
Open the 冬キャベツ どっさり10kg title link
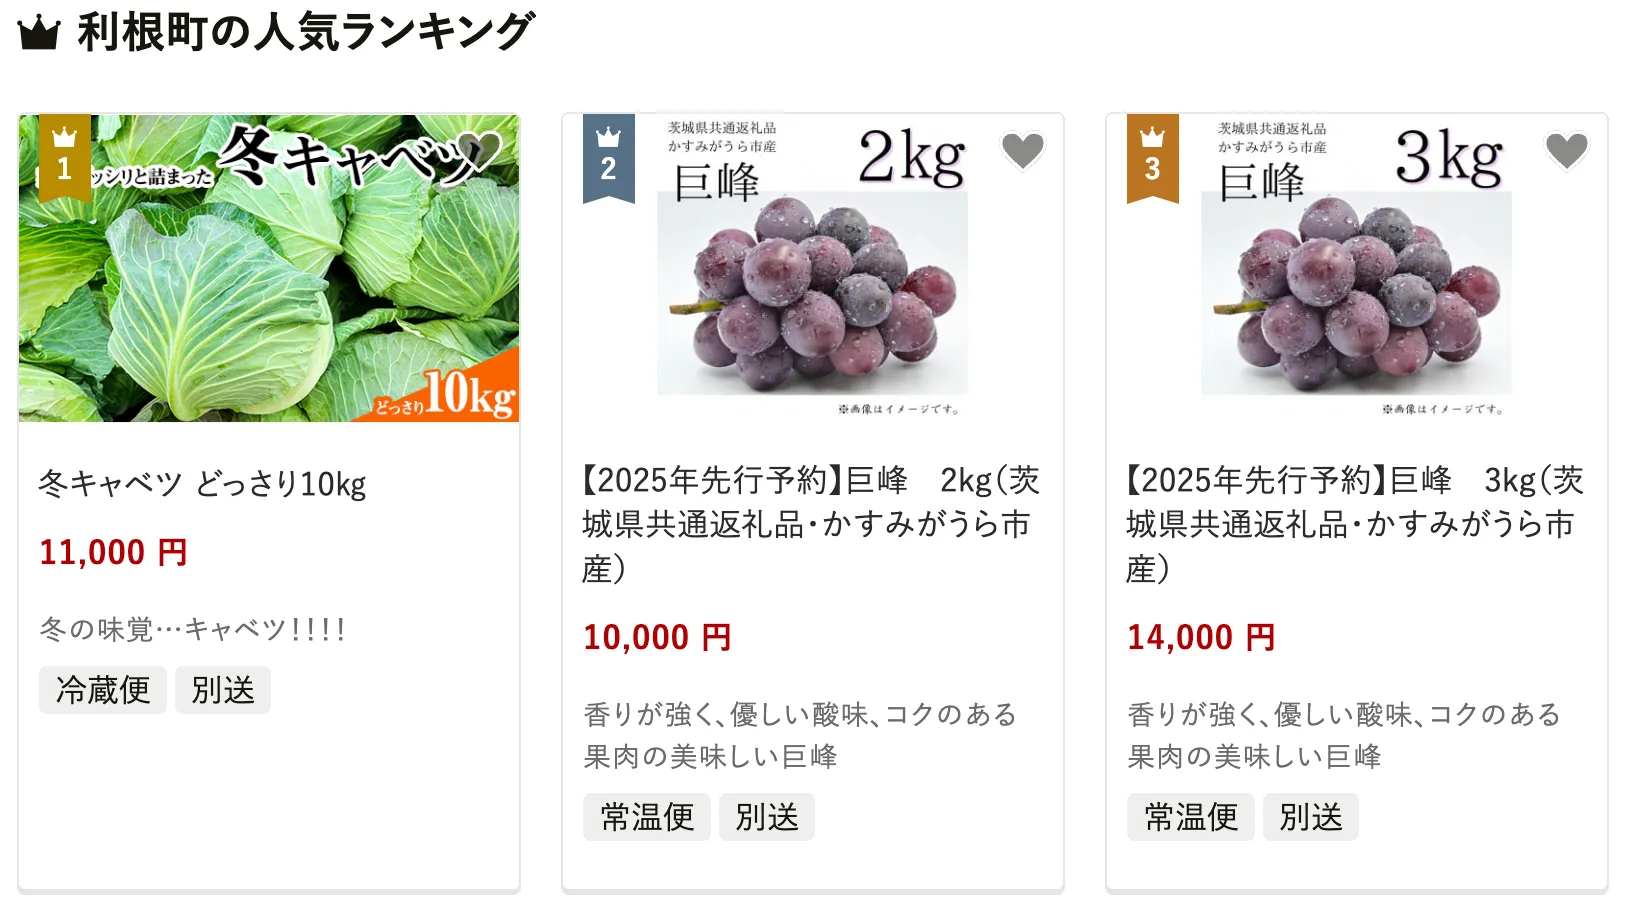(x=202, y=484)
